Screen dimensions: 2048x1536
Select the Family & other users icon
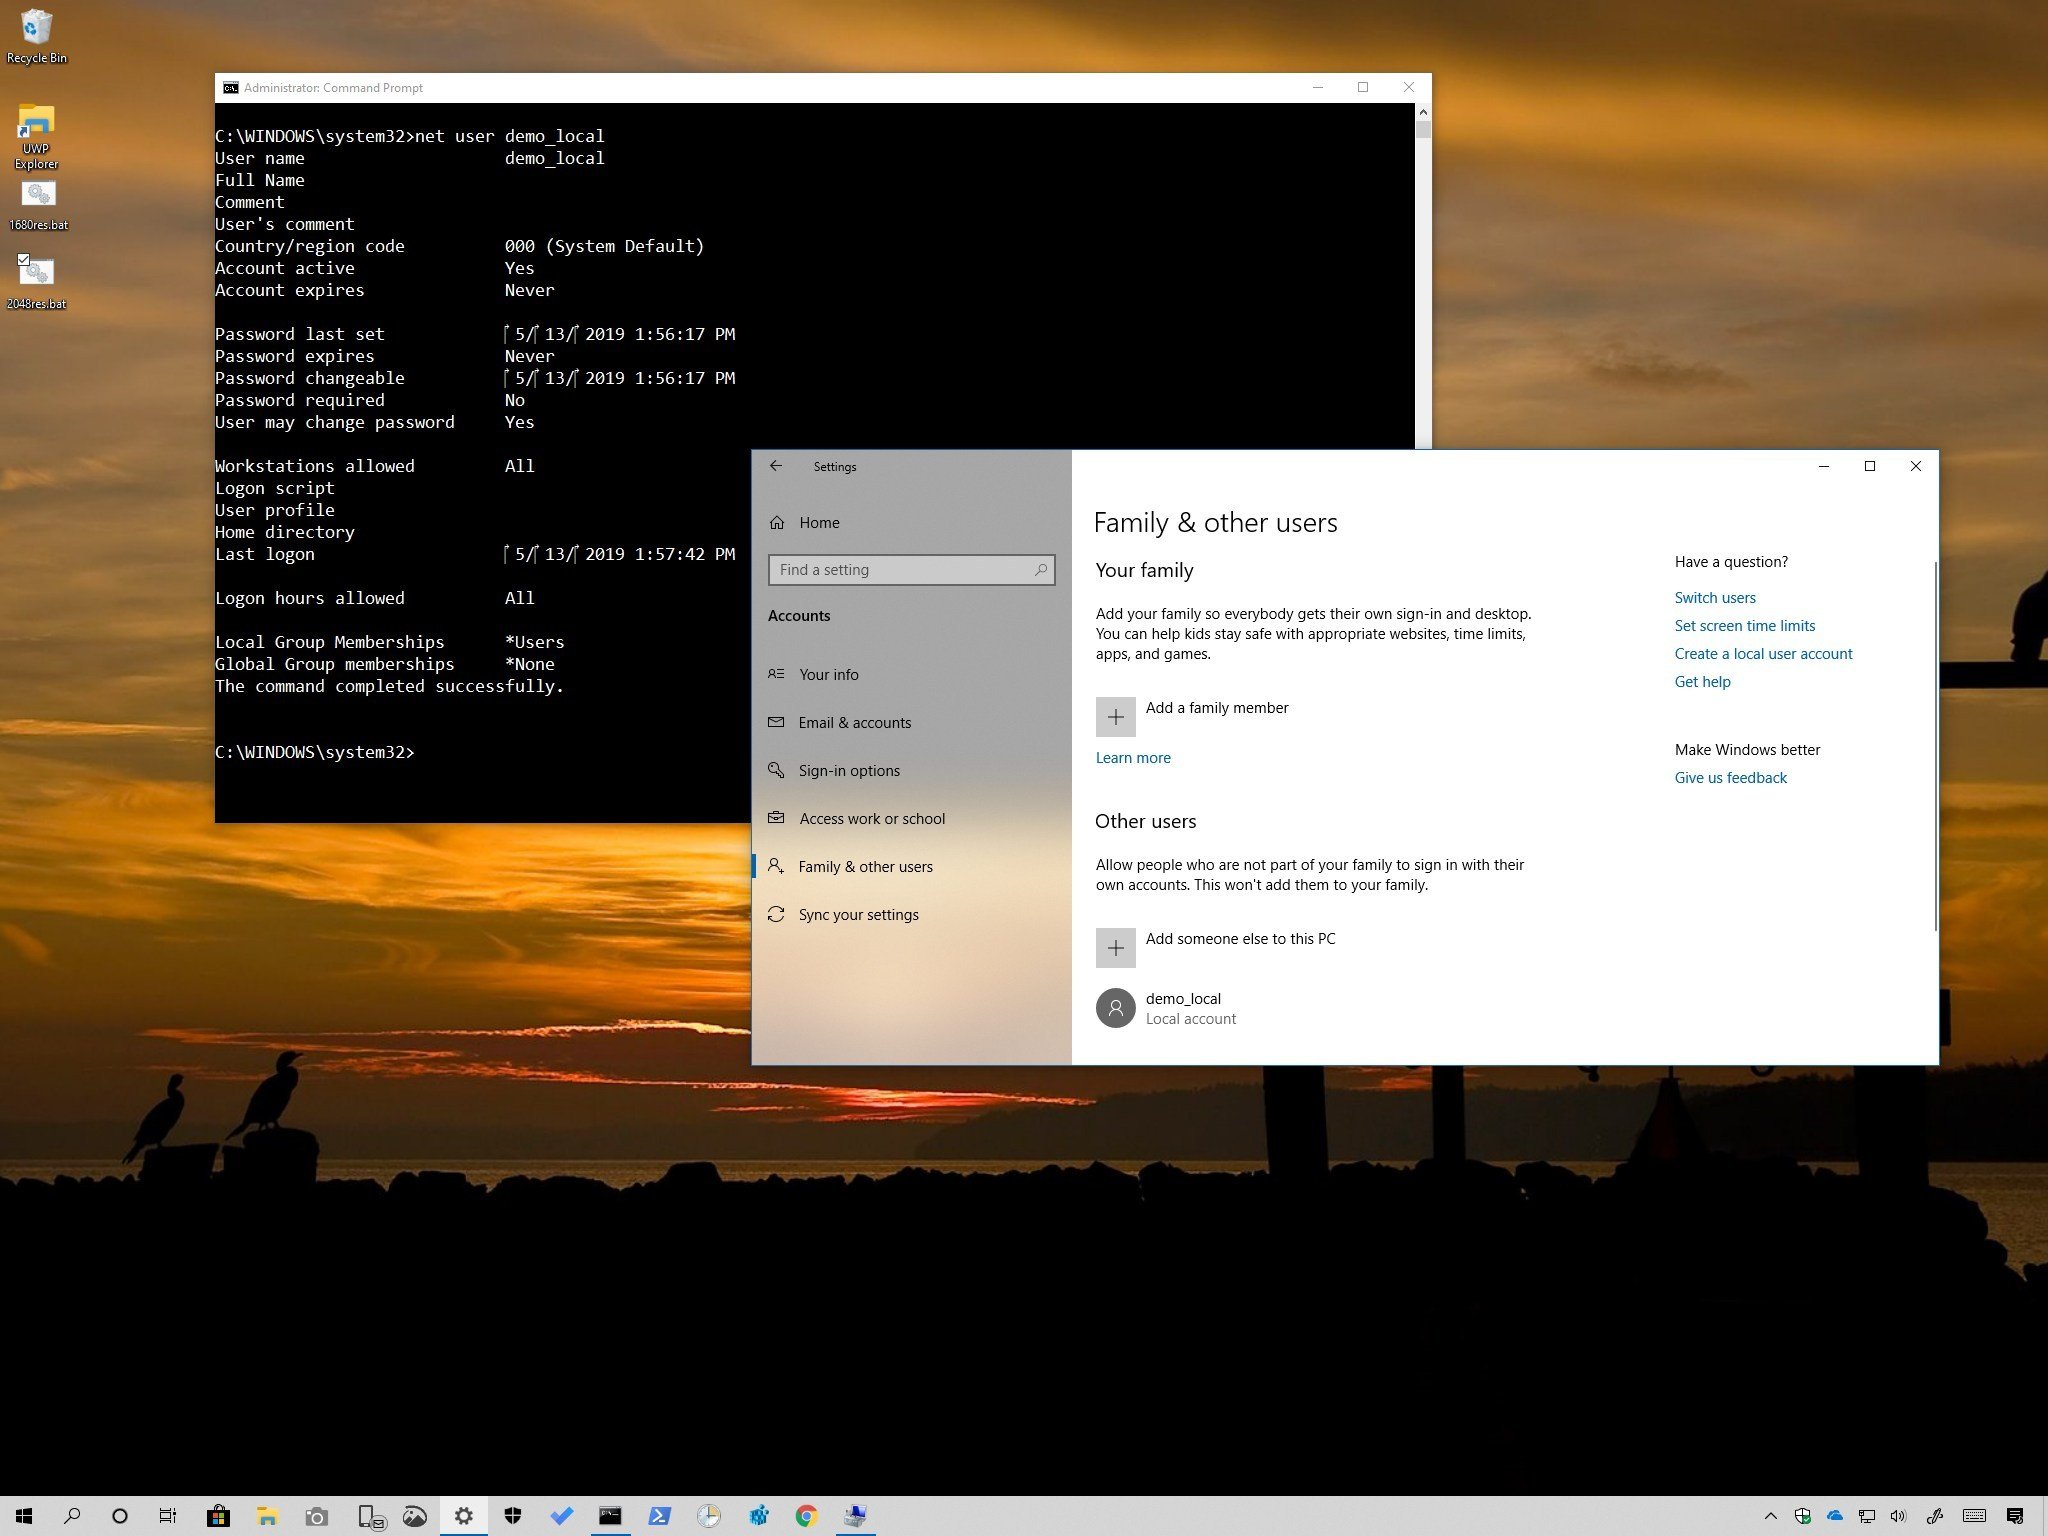[777, 866]
